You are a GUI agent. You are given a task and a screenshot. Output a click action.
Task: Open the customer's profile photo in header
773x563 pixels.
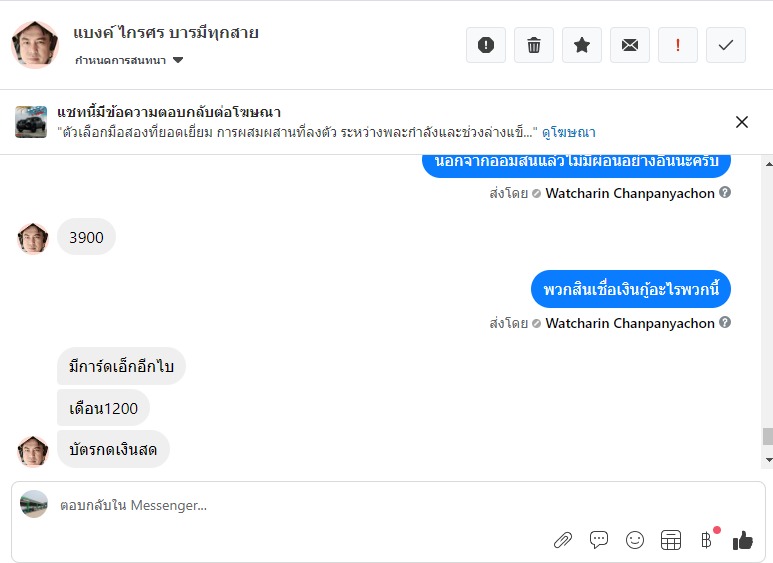[35, 45]
